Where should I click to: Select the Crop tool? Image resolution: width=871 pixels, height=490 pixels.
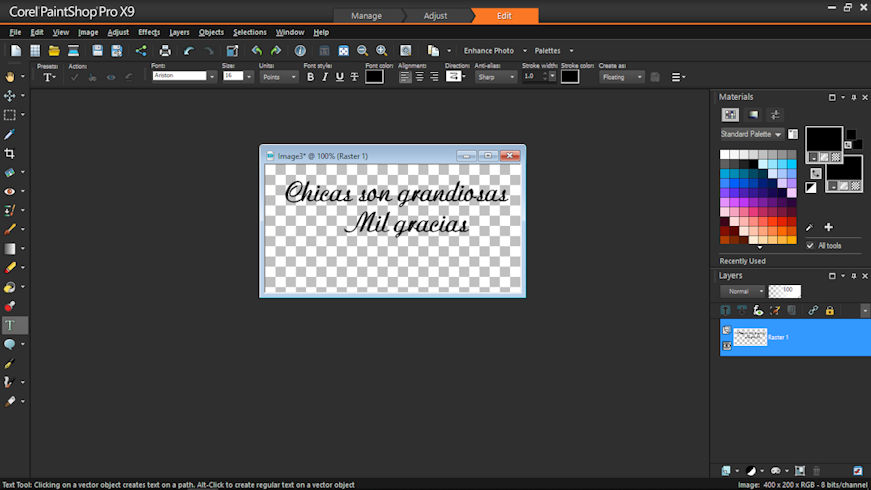tap(10, 153)
